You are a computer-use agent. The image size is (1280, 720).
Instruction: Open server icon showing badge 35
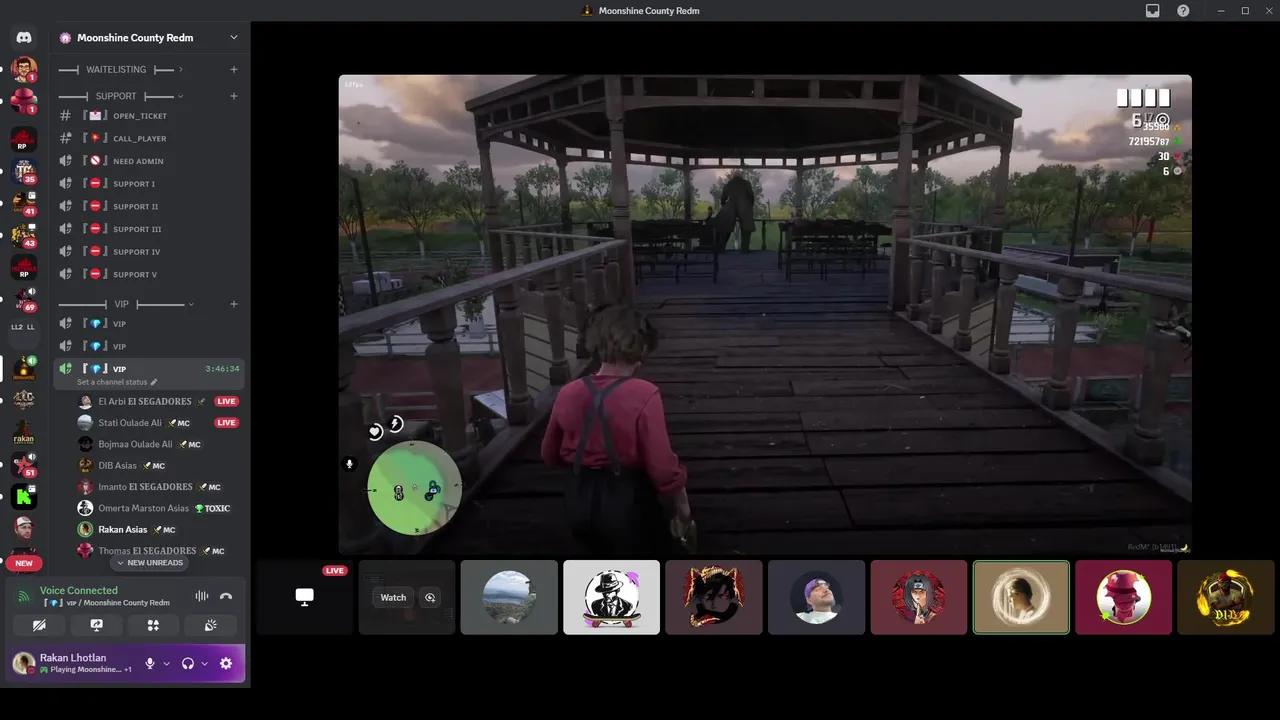(24, 171)
